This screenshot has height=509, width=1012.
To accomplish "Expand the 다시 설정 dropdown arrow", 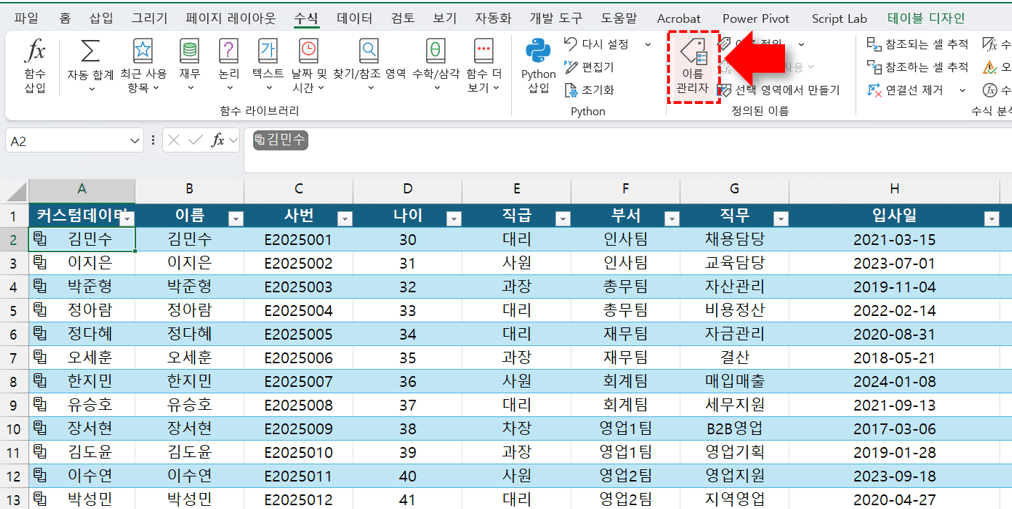I will tap(647, 45).
